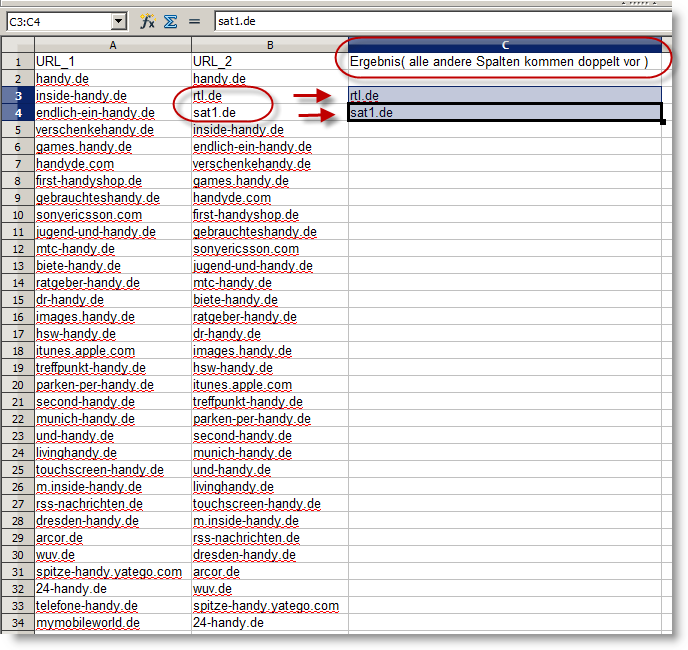Click handy.de in column A

[113, 79]
